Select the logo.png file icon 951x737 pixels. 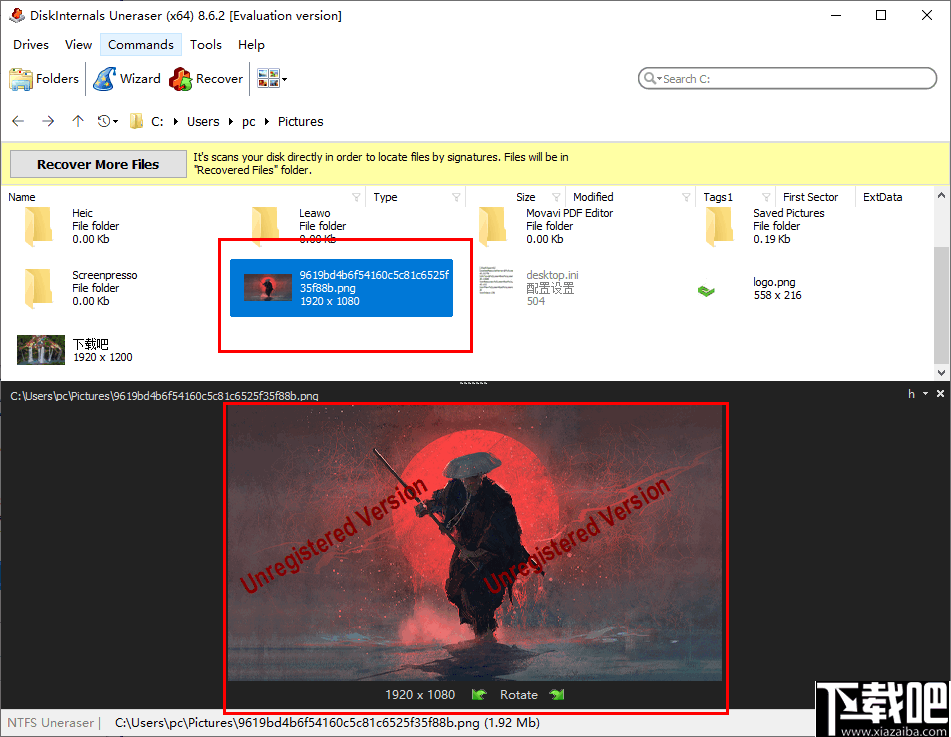click(x=706, y=291)
